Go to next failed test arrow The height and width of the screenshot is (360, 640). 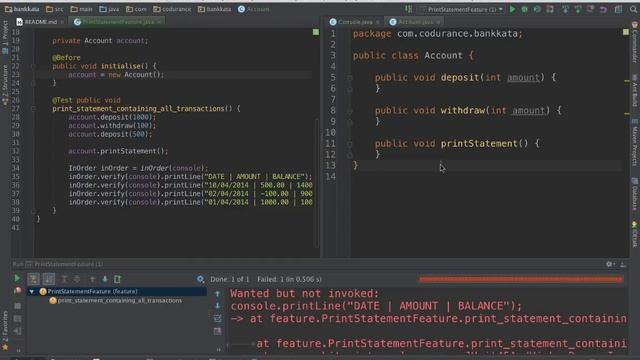coord(104,279)
